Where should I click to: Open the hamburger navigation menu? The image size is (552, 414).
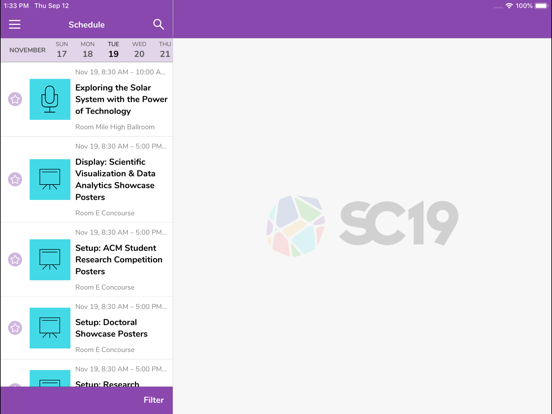15,25
